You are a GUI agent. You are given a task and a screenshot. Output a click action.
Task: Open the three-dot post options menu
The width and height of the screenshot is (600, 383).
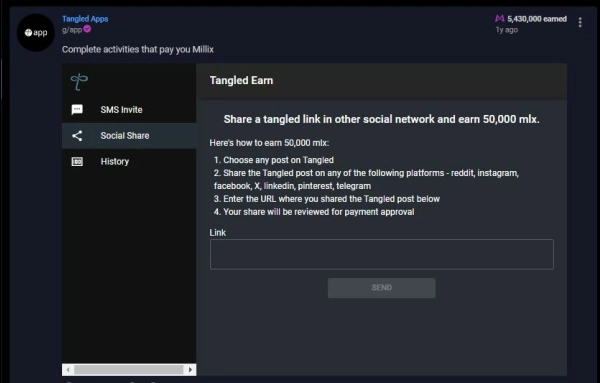click(580, 23)
